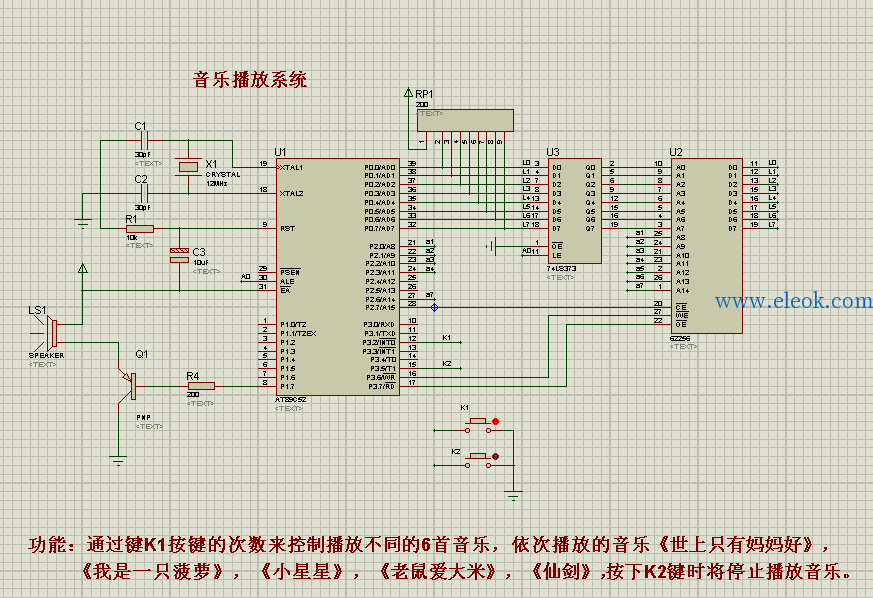Click the X1 crystal oscillator symbol
This screenshot has width=873, height=598.
[x=188, y=166]
